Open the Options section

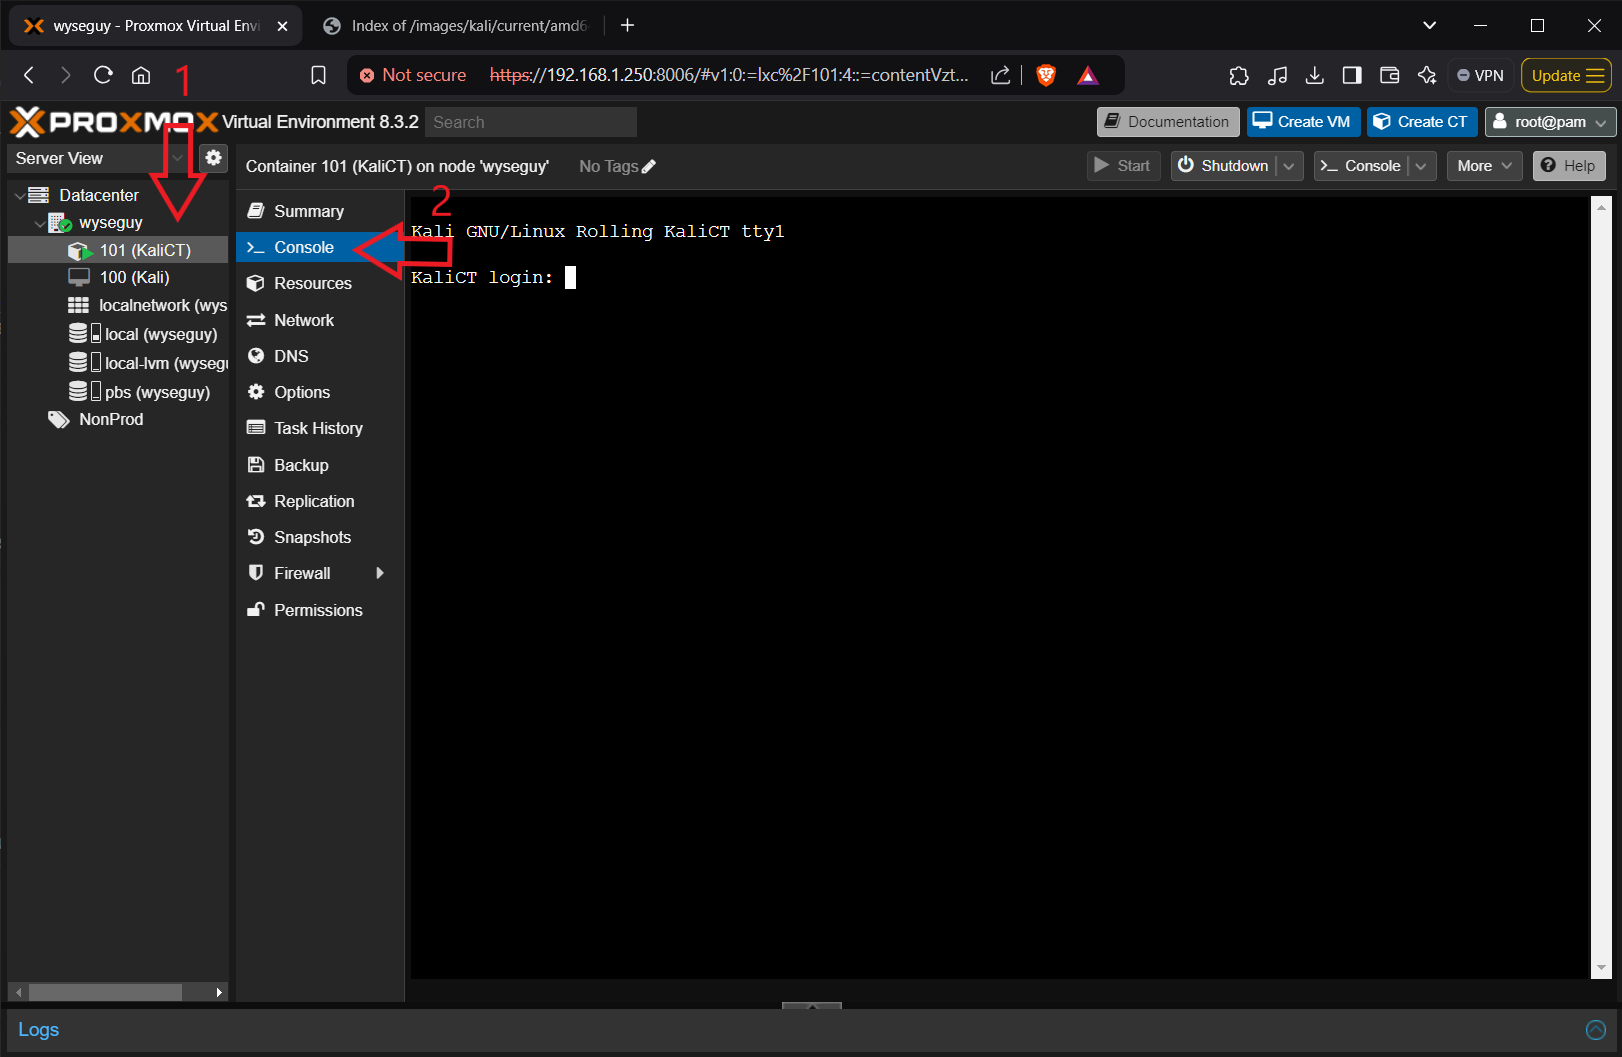click(x=320, y=392)
